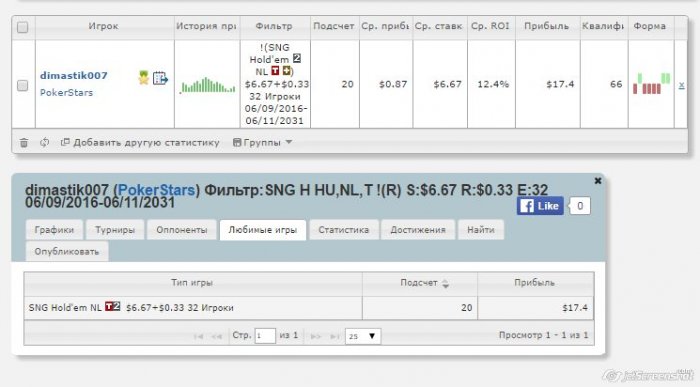
Task: Click the $0.87 average profit value
Action: point(393,84)
